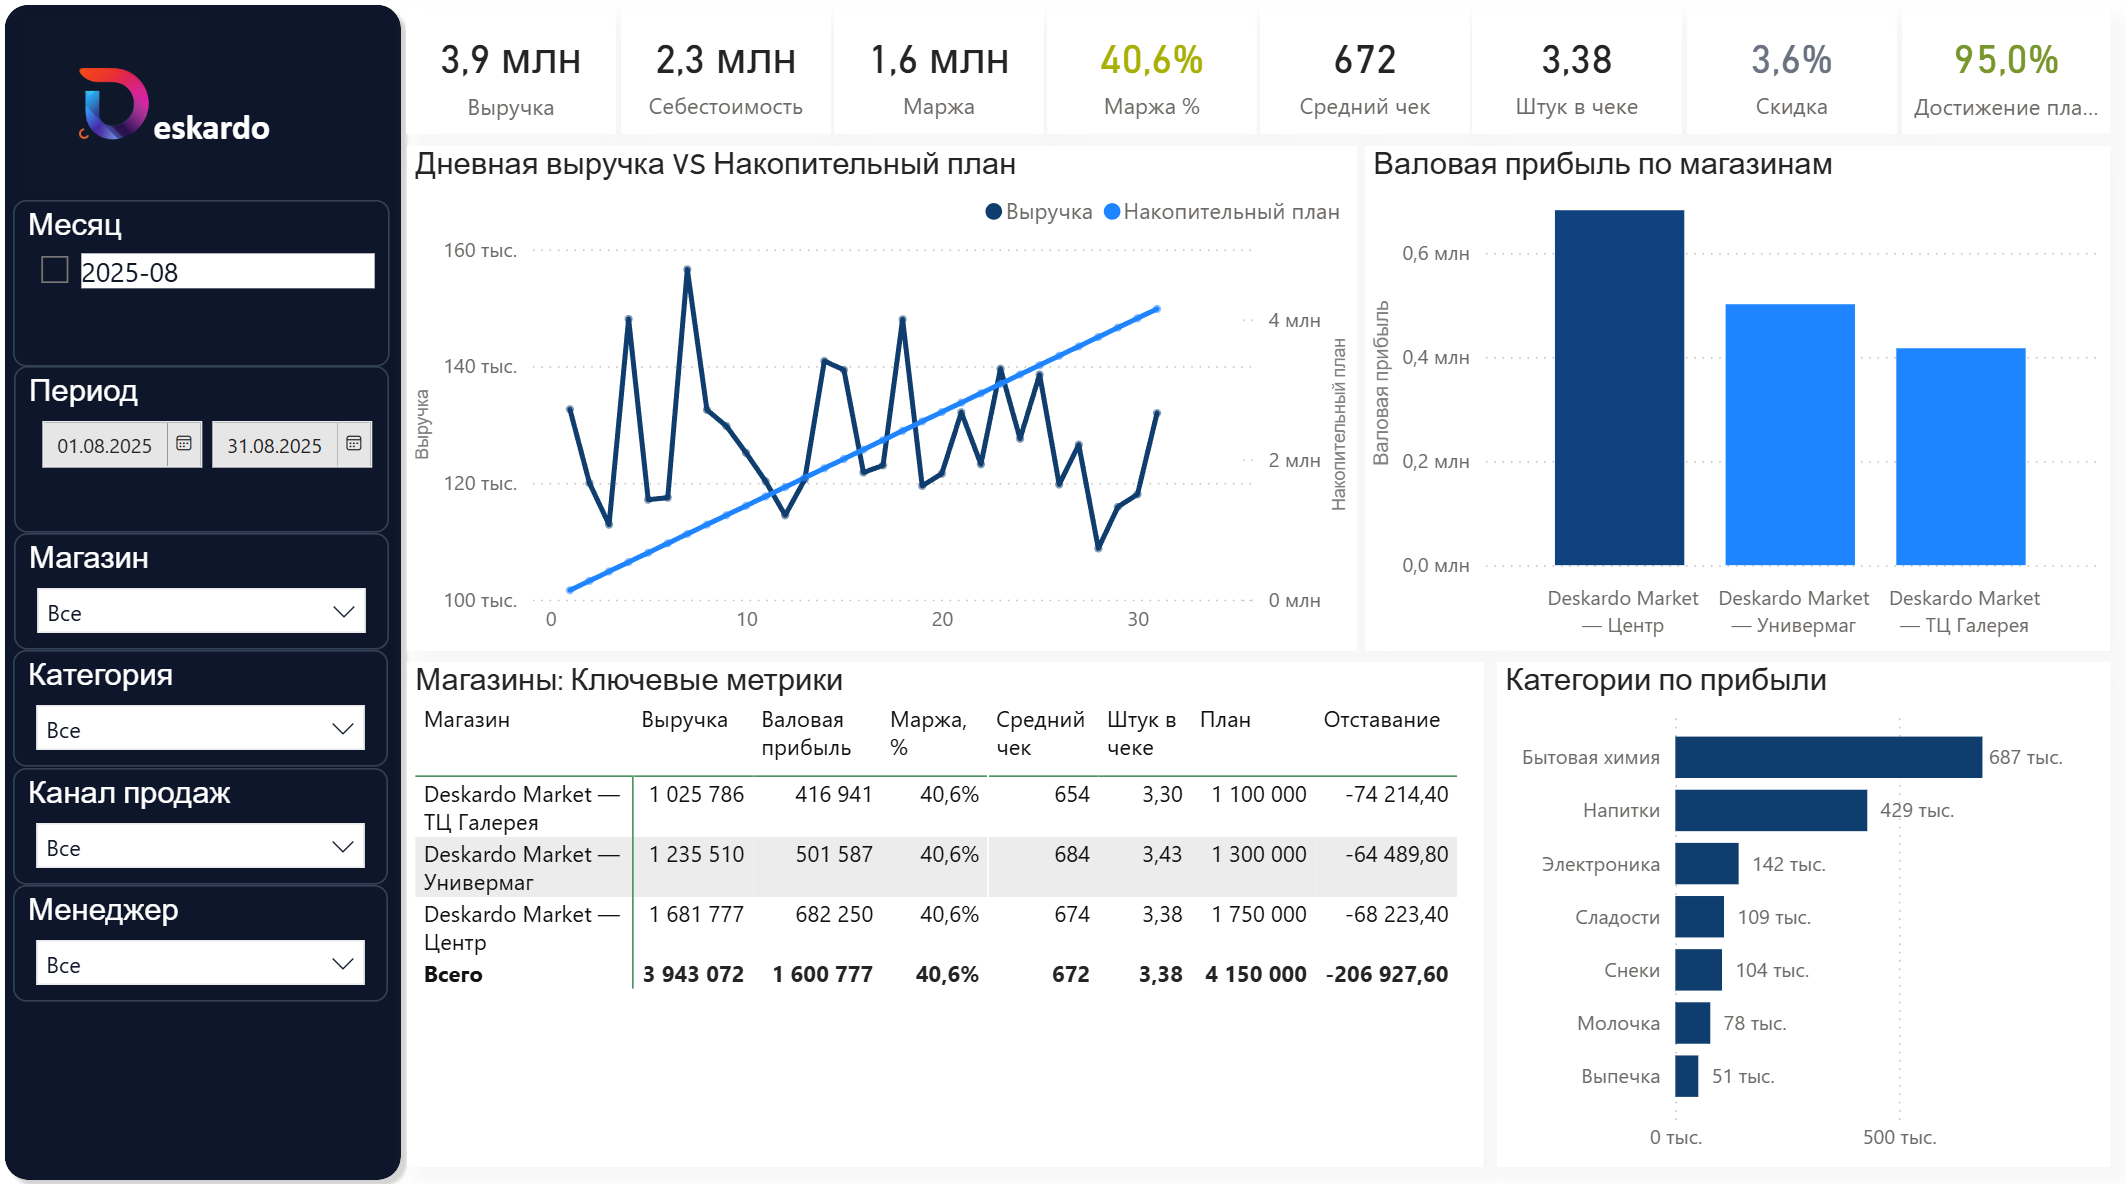Click the Накопительный план line end point
Viewport: 2127px width, 1184px height.
click(1157, 309)
